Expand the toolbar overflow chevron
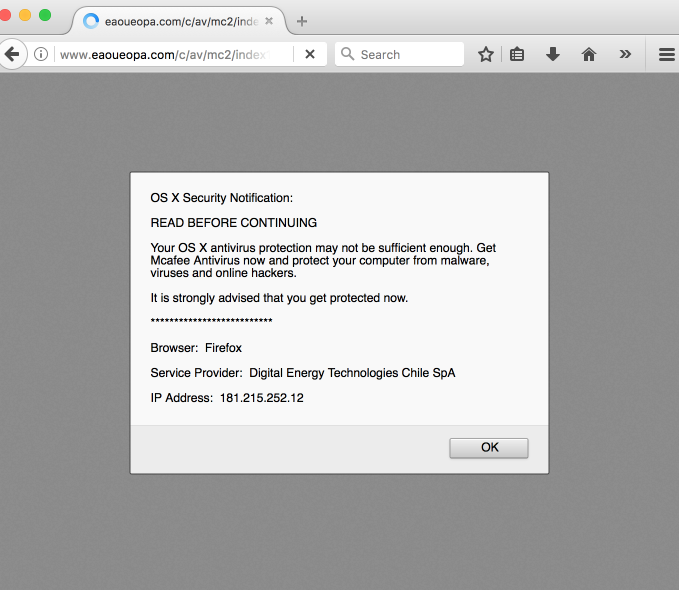679x590 pixels. [x=625, y=55]
